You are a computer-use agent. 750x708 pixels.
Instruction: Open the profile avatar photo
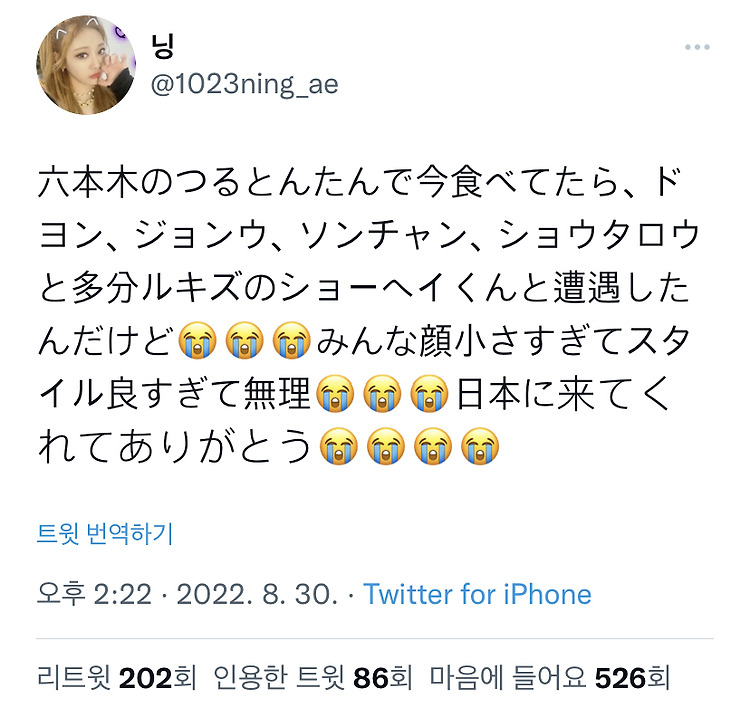click(x=86, y=65)
